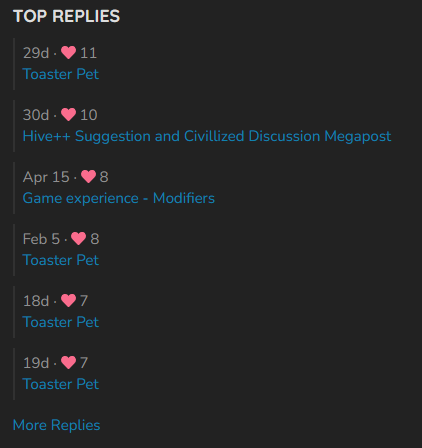Open the Game experience - Modifiers topic
422x448 pixels.
tap(119, 198)
